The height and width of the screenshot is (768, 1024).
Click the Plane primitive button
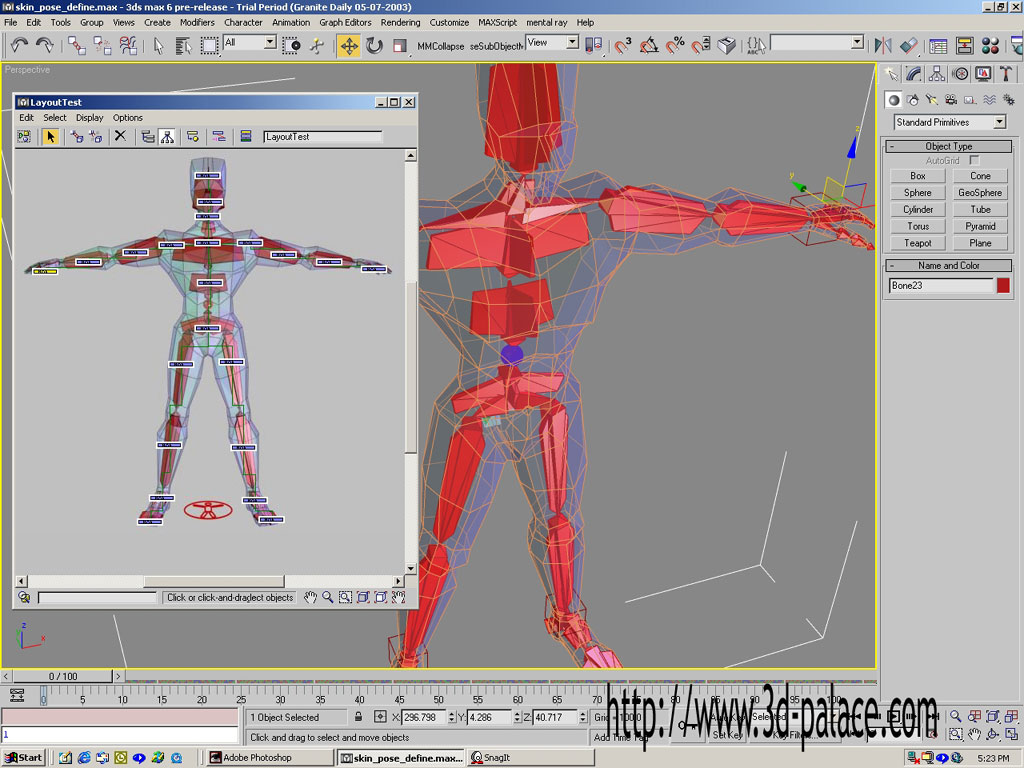tap(980, 243)
